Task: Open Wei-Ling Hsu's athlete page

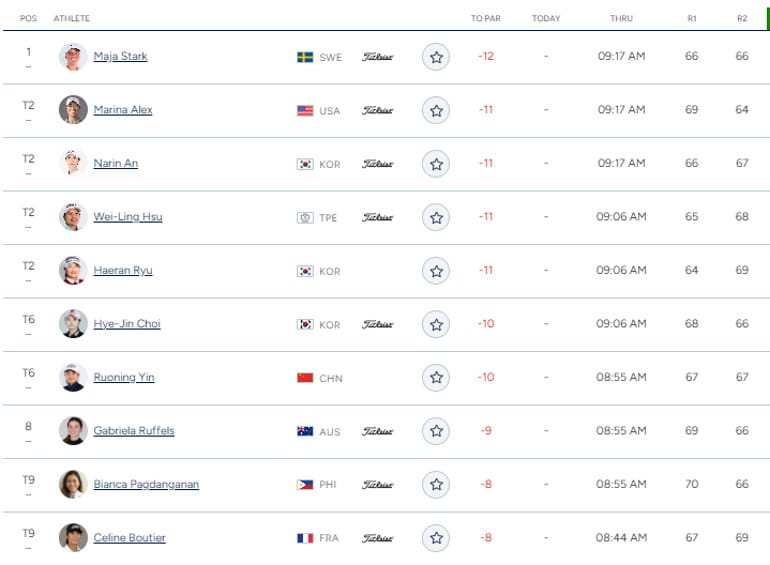Action: click(x=128, y=217)
